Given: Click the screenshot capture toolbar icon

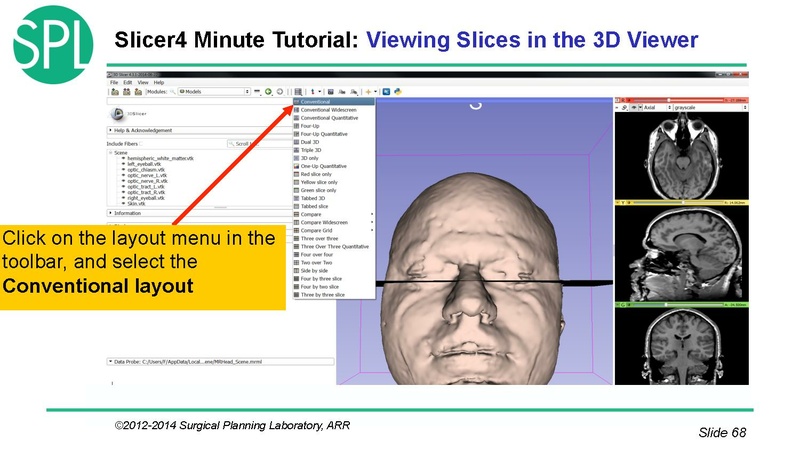Looking at the screenshot, I should [331, 92].
